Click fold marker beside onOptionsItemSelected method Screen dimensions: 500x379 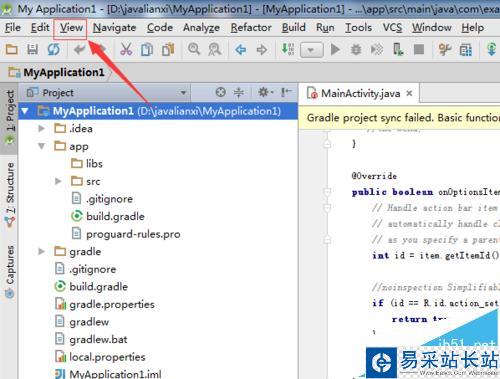pos(327,192)
